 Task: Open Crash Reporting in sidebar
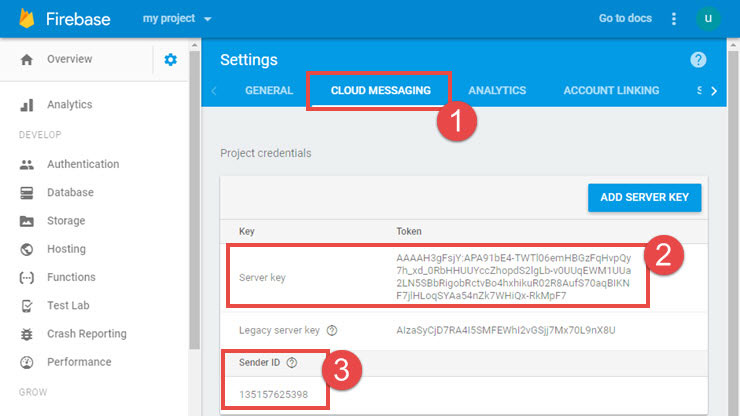[87, 334]
